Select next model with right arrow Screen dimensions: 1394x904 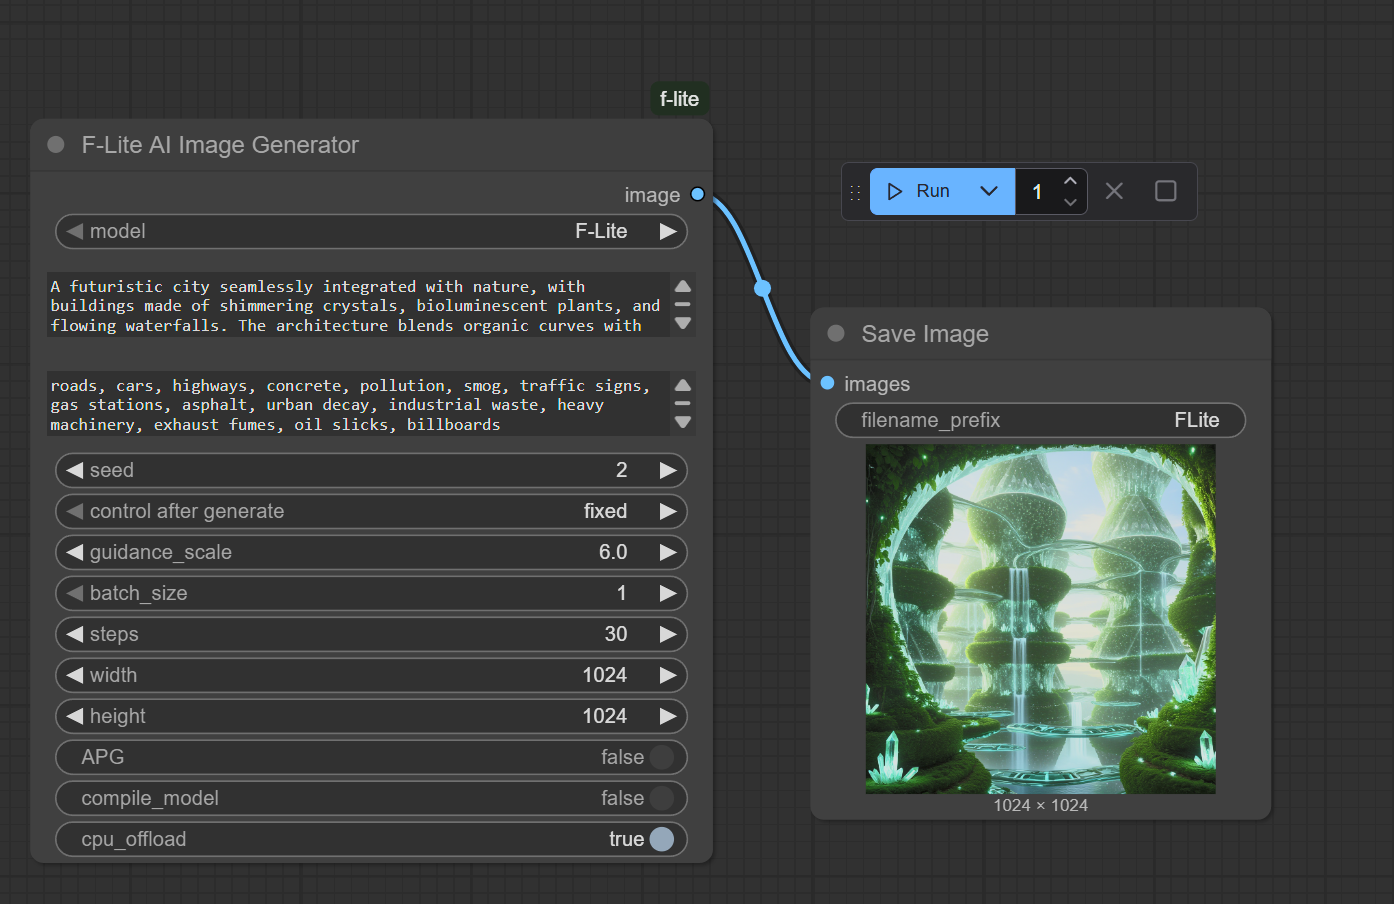click(668, 231)
